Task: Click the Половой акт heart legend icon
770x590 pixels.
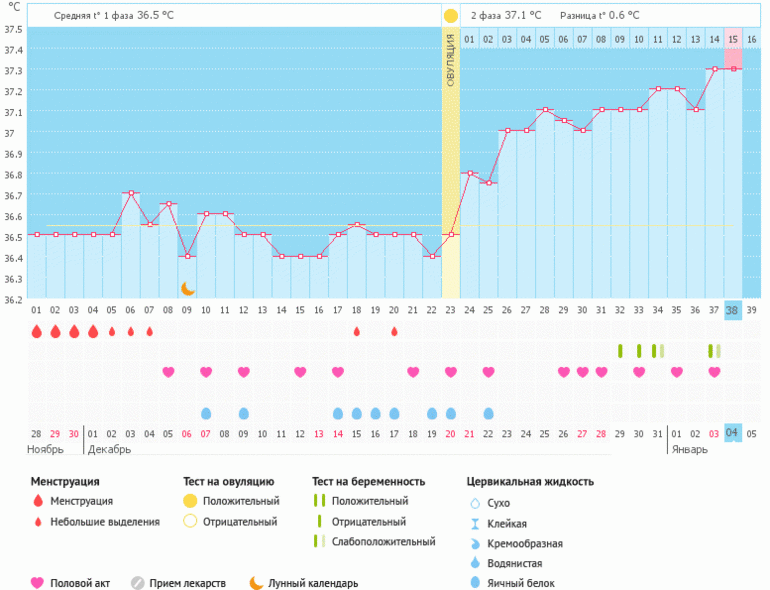Action: tap(38, 582)
